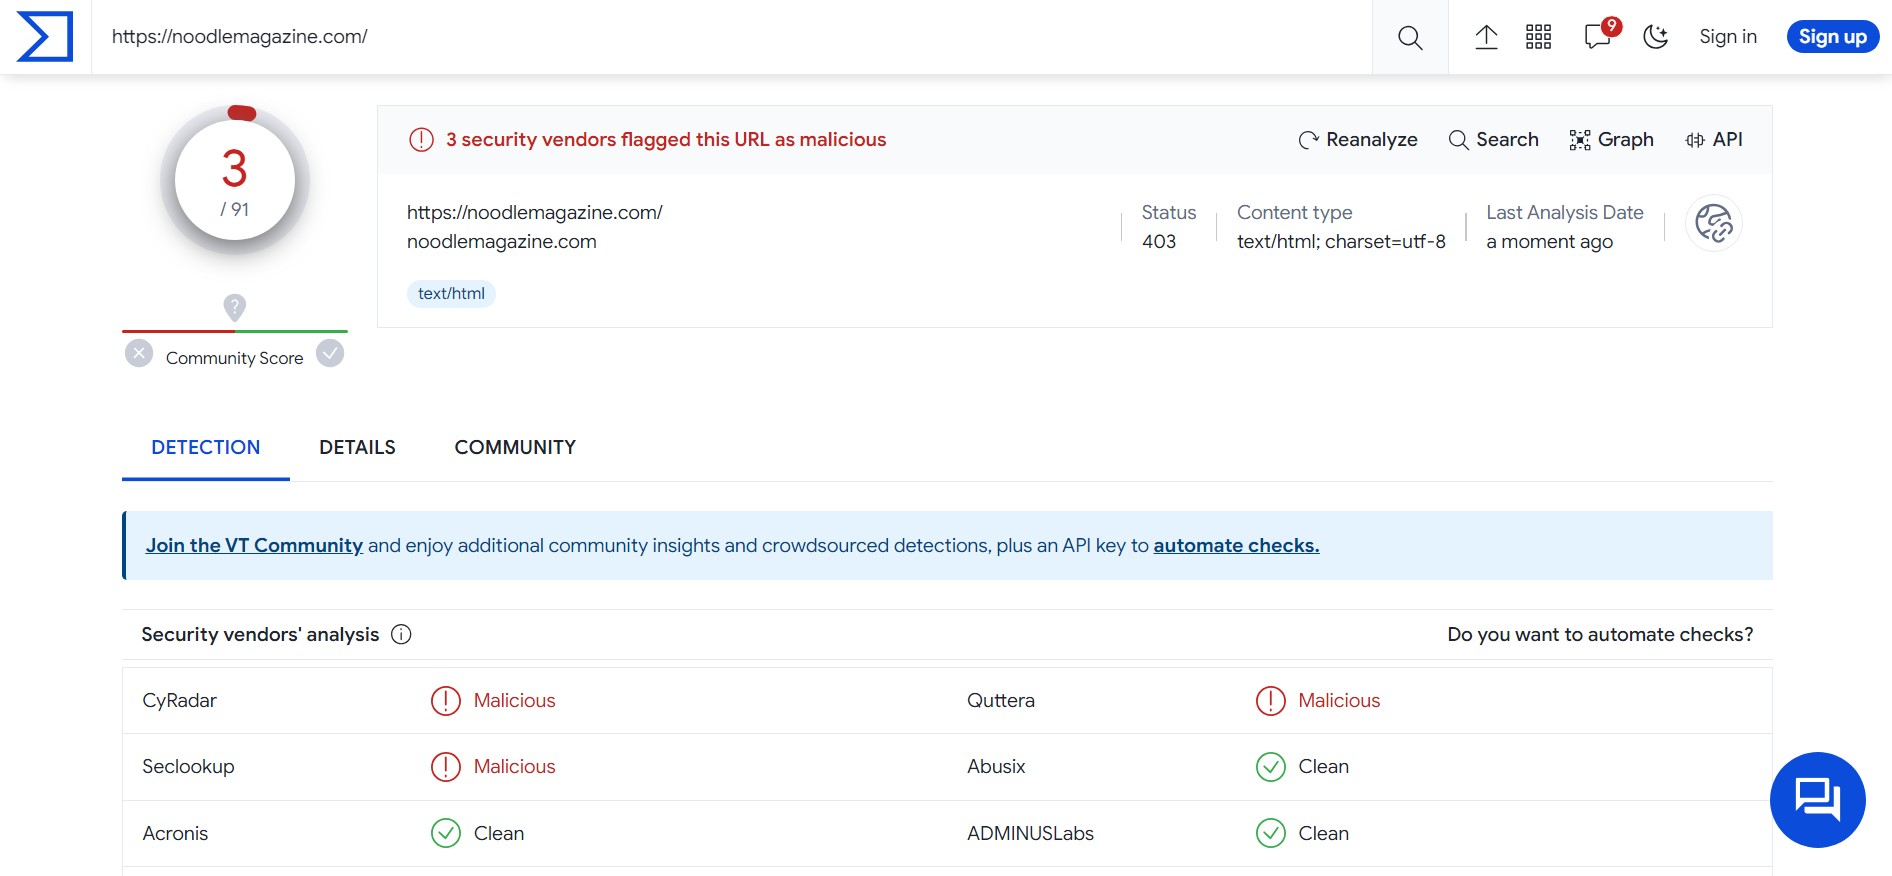The height and width of the screenshot is (876, 1892).
Task: Click the 'a moment ago' analysis date
Action: 1549,242
